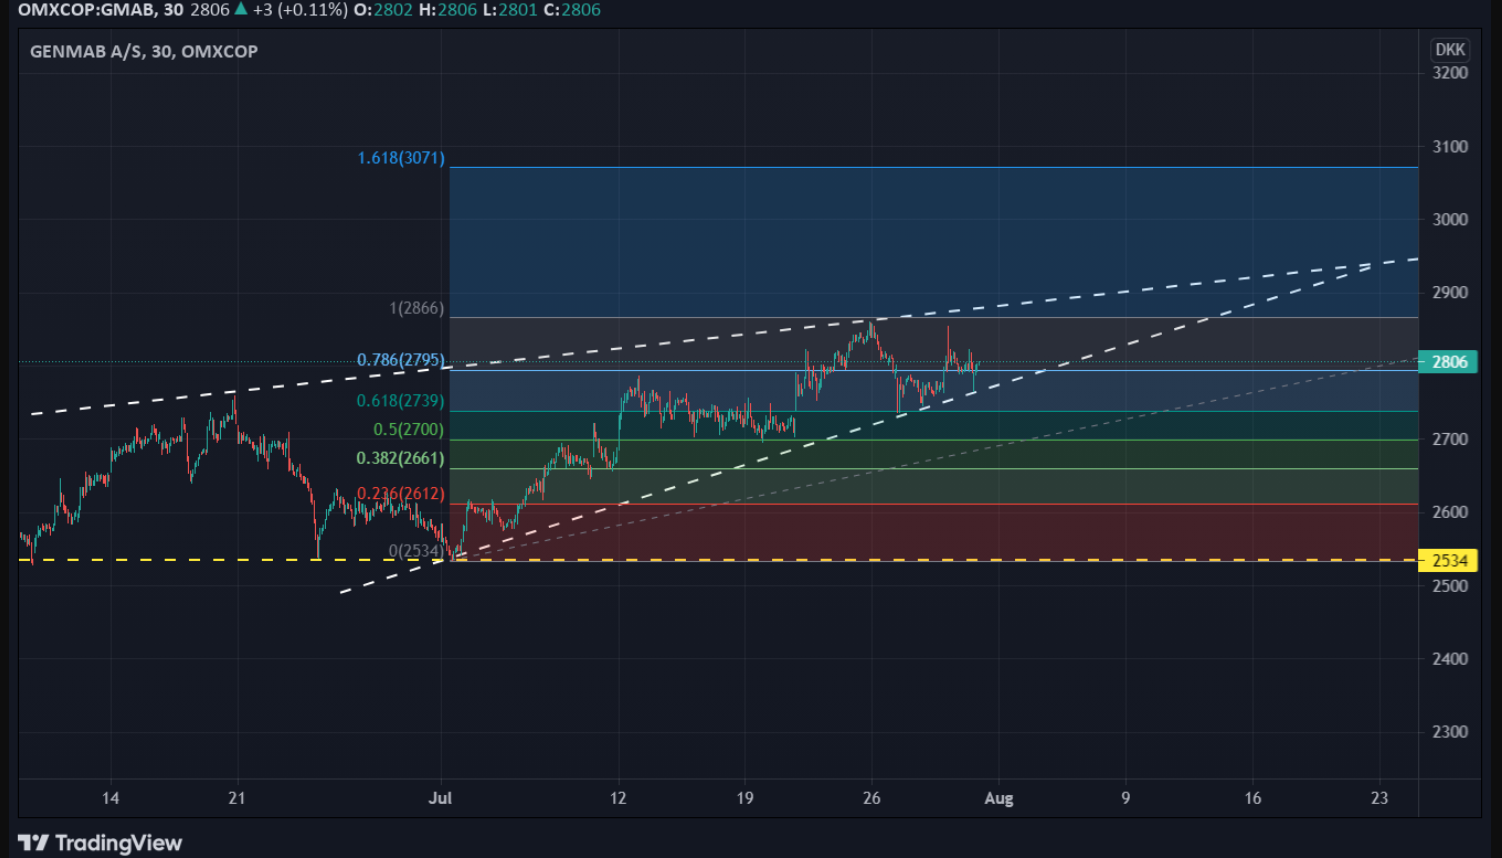Click the green up-arrow next to 2806
Screen dimensions: 1502x858
coord(241,9)
